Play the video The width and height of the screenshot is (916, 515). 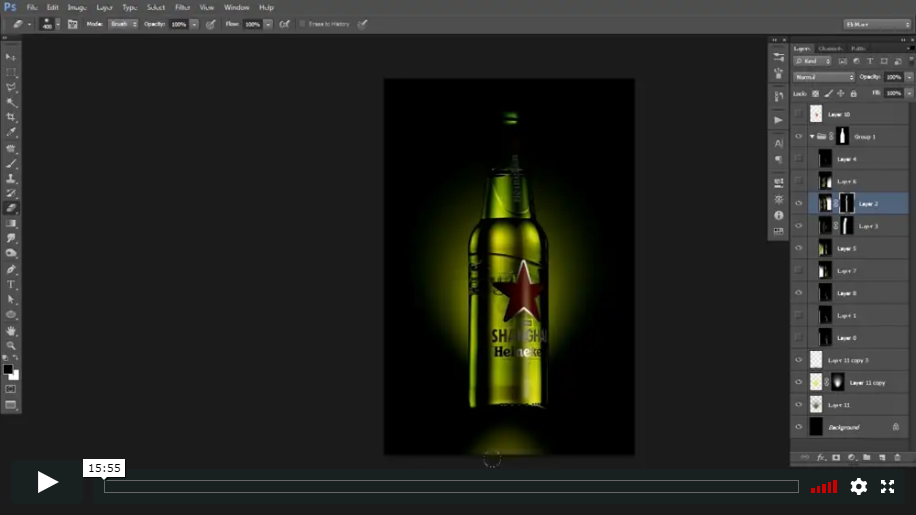[47, 482]
